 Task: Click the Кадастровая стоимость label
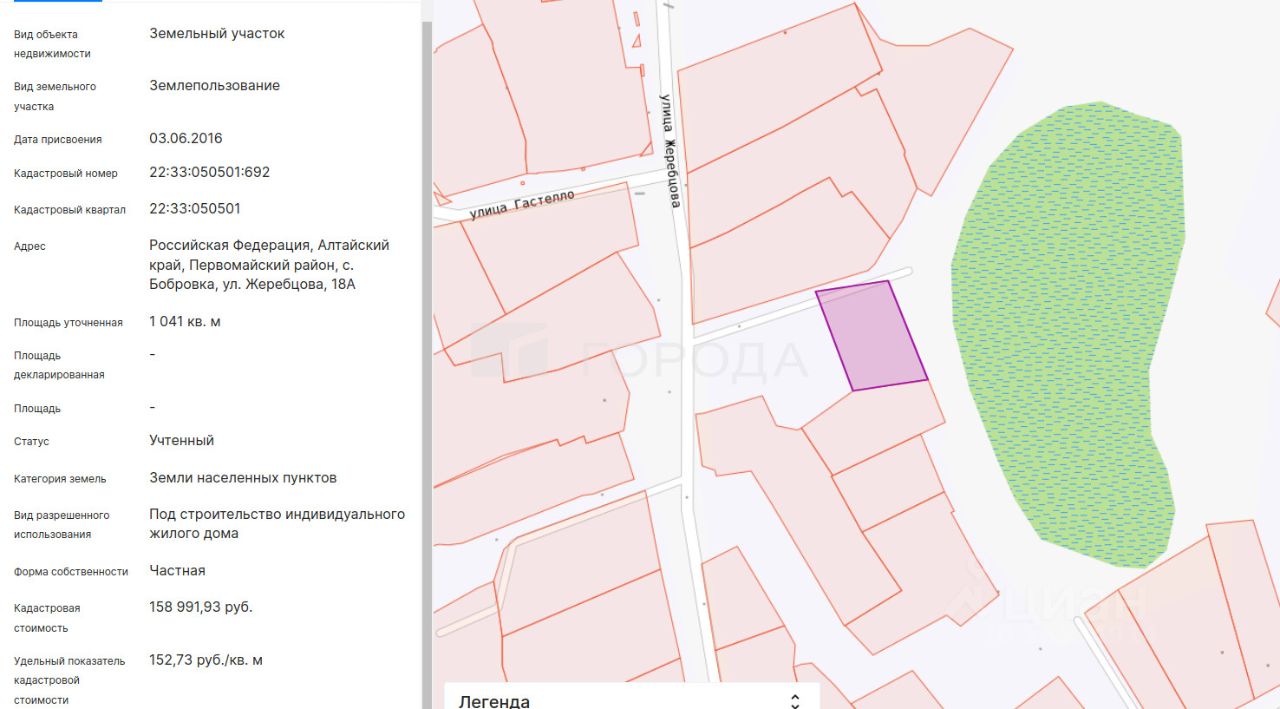(x=47, y=618)
